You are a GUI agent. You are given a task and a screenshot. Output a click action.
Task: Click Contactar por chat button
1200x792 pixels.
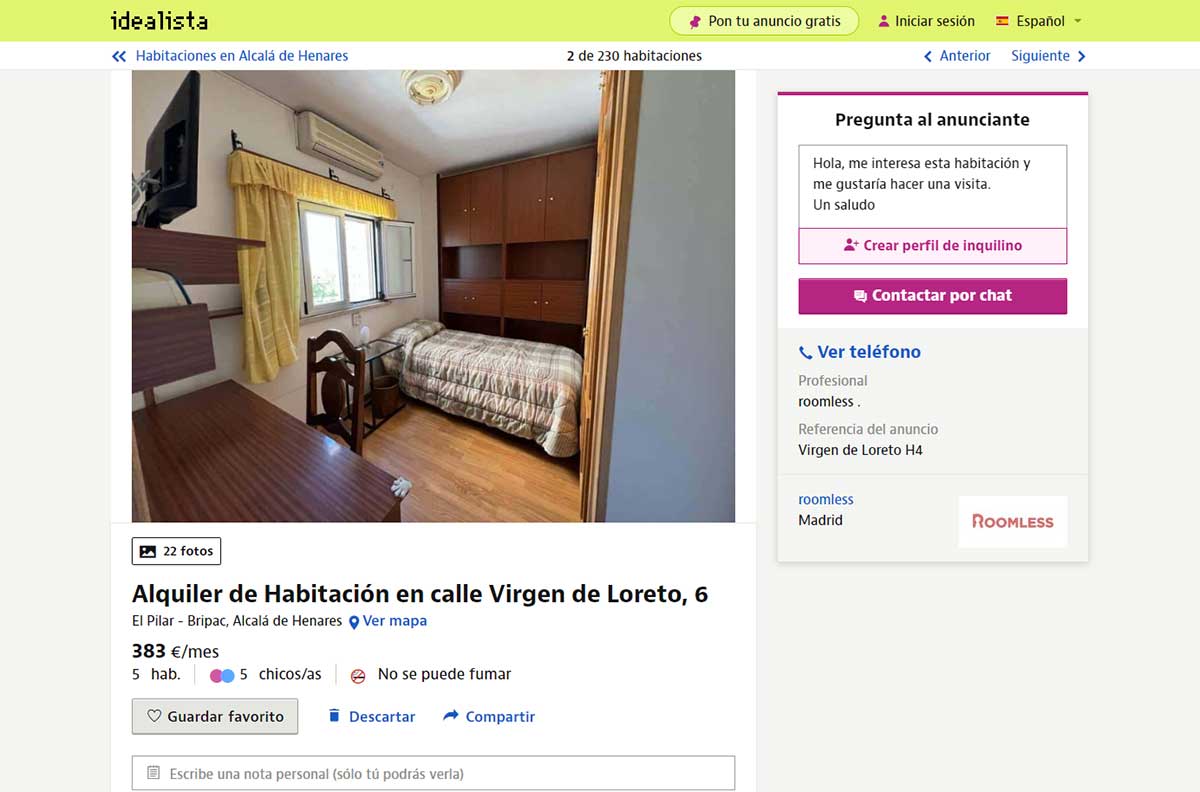click(932, 296)
